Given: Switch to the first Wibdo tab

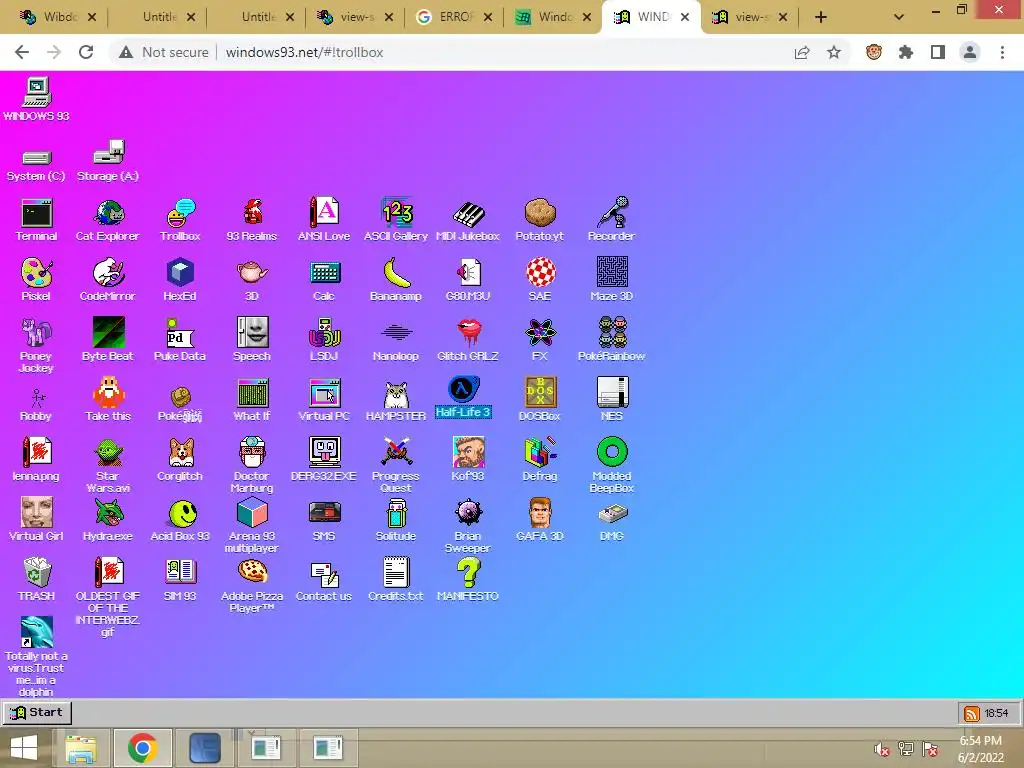Looking at the screenshot, I should click(x=59, y=17).
